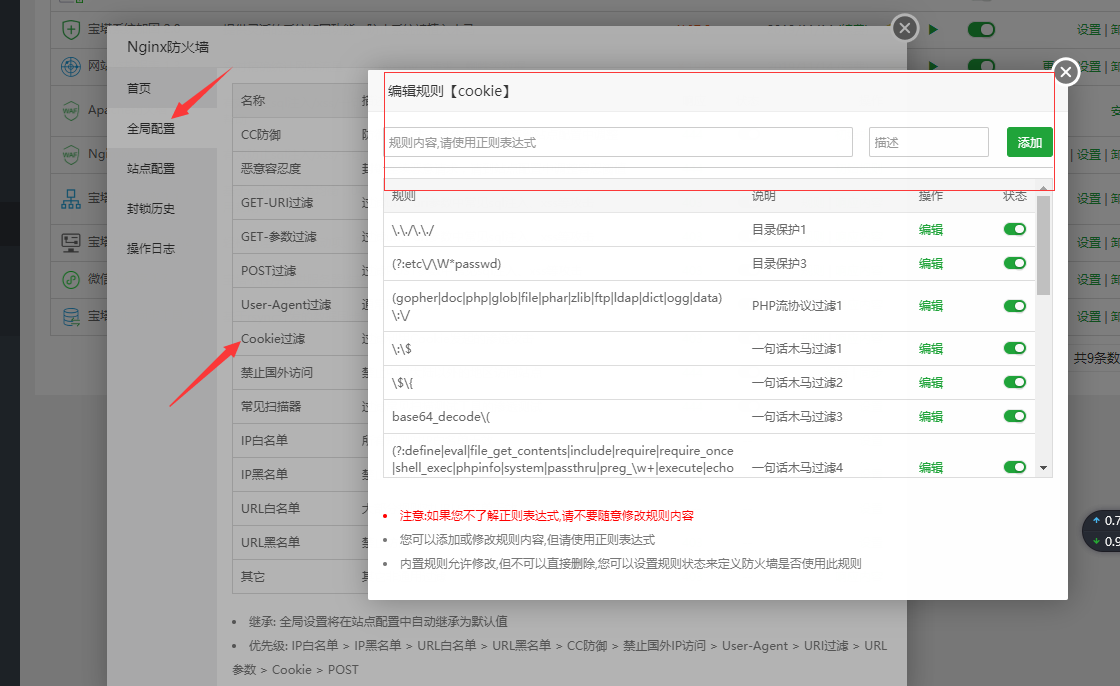Screen dimensions: 1120x686
Task: Click the GET-参数过滤 row
Action: point(300,237)
